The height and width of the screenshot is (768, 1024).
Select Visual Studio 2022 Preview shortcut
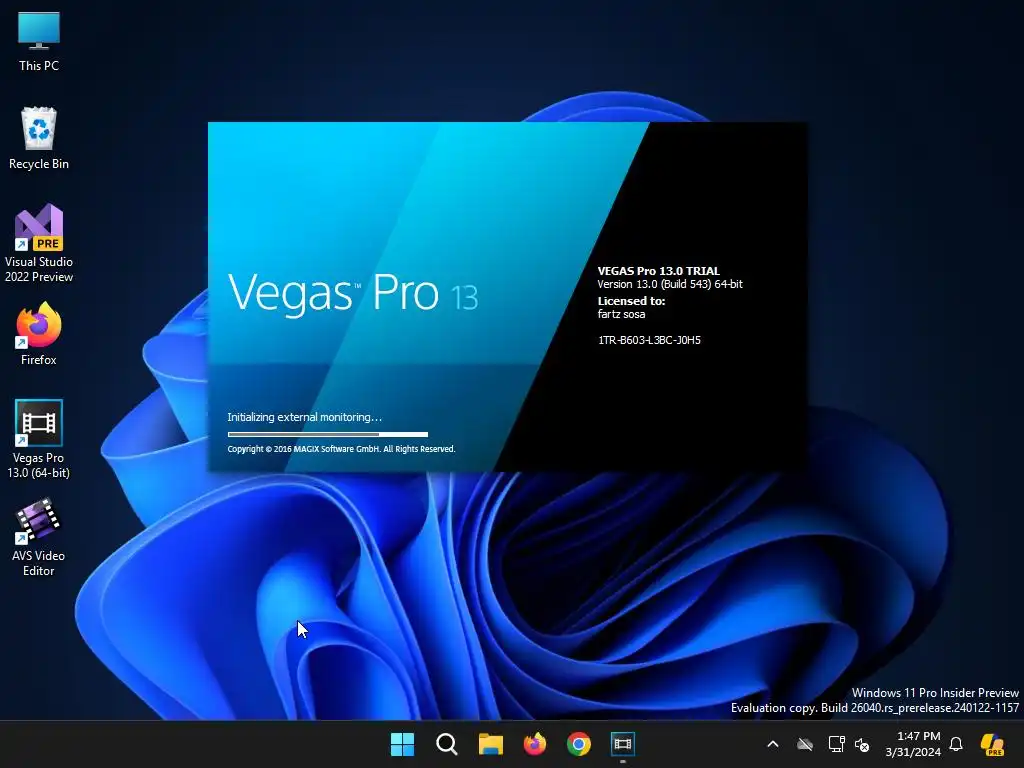(39, 243)
